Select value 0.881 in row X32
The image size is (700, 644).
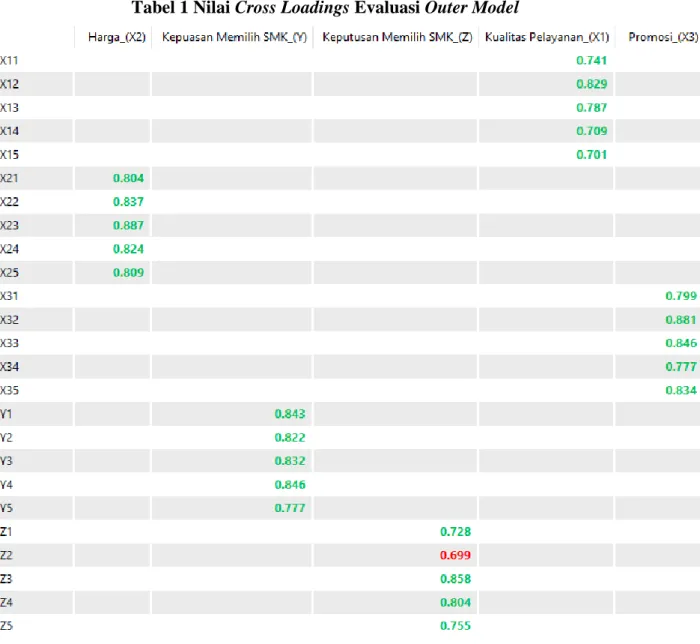pyautogui.click(x=681, y=320)
